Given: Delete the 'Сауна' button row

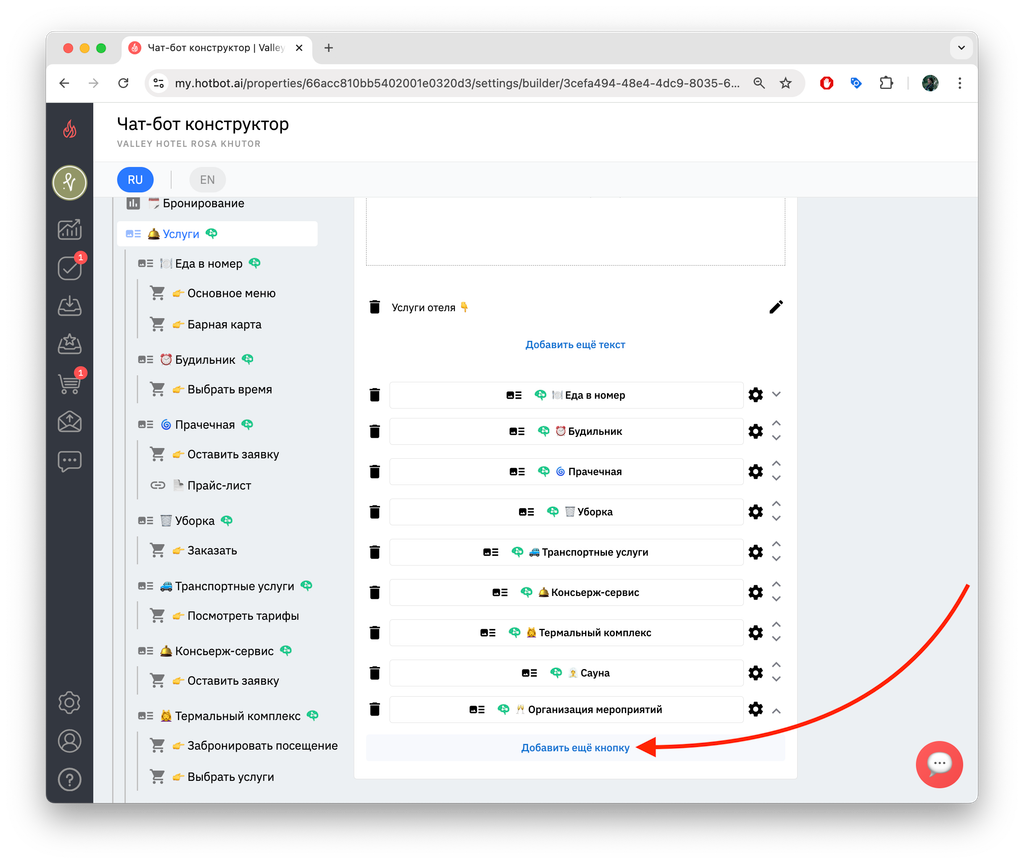Looking at the screenshot, I should click(x=375, y=673).
